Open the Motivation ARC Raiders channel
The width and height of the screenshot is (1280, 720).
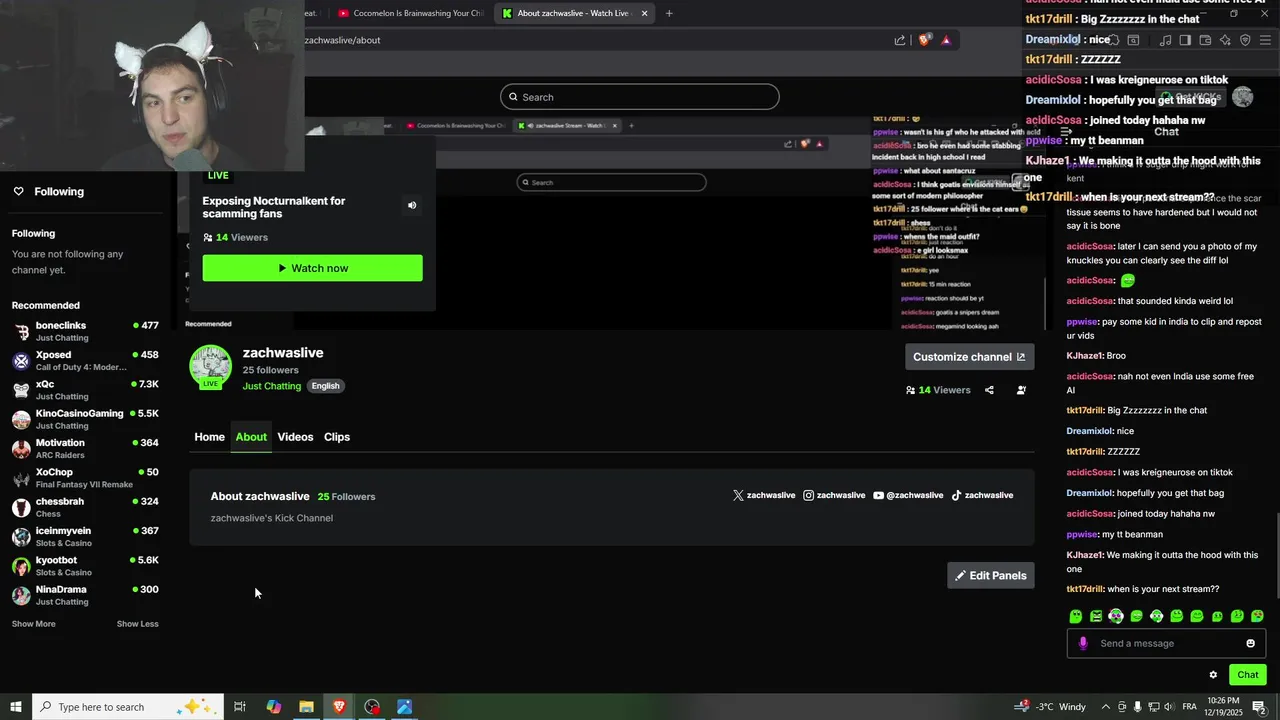85,448
